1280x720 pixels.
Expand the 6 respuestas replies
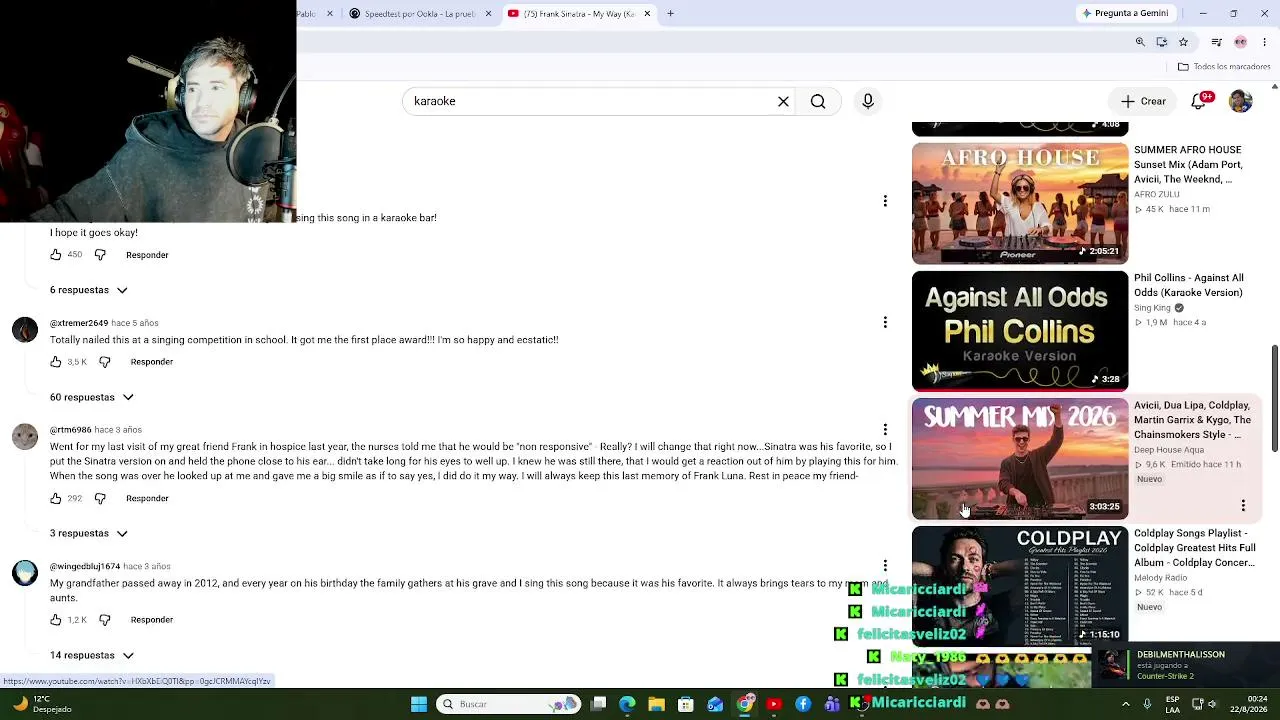[x=89, y=290]
